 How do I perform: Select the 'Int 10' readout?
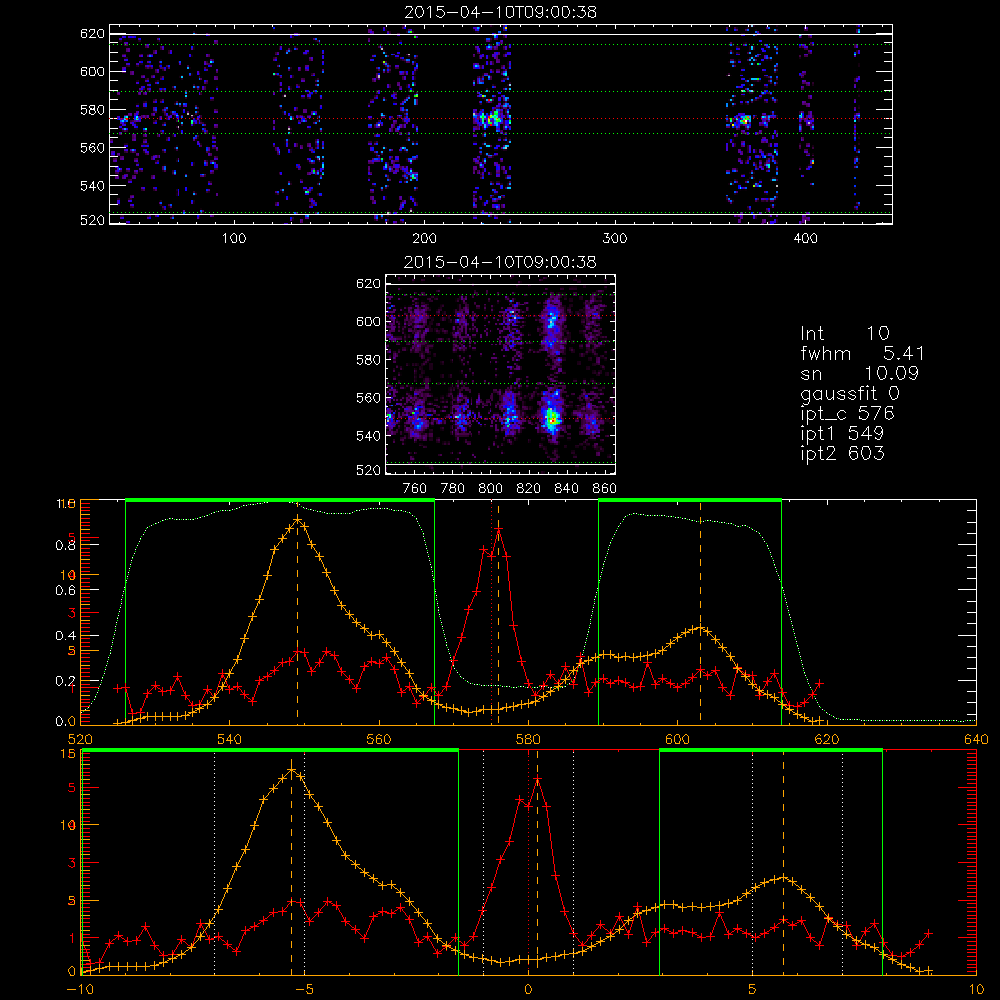[844, 333]
